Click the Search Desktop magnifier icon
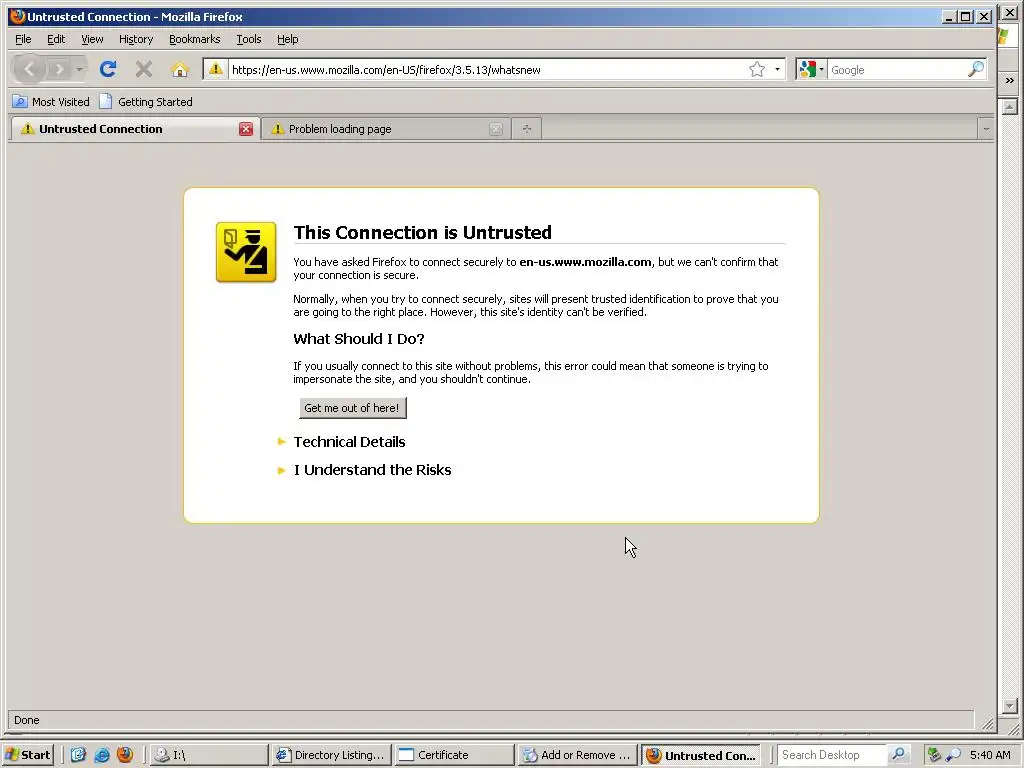Screen dimensions: 1024x768 click(899, 755)
